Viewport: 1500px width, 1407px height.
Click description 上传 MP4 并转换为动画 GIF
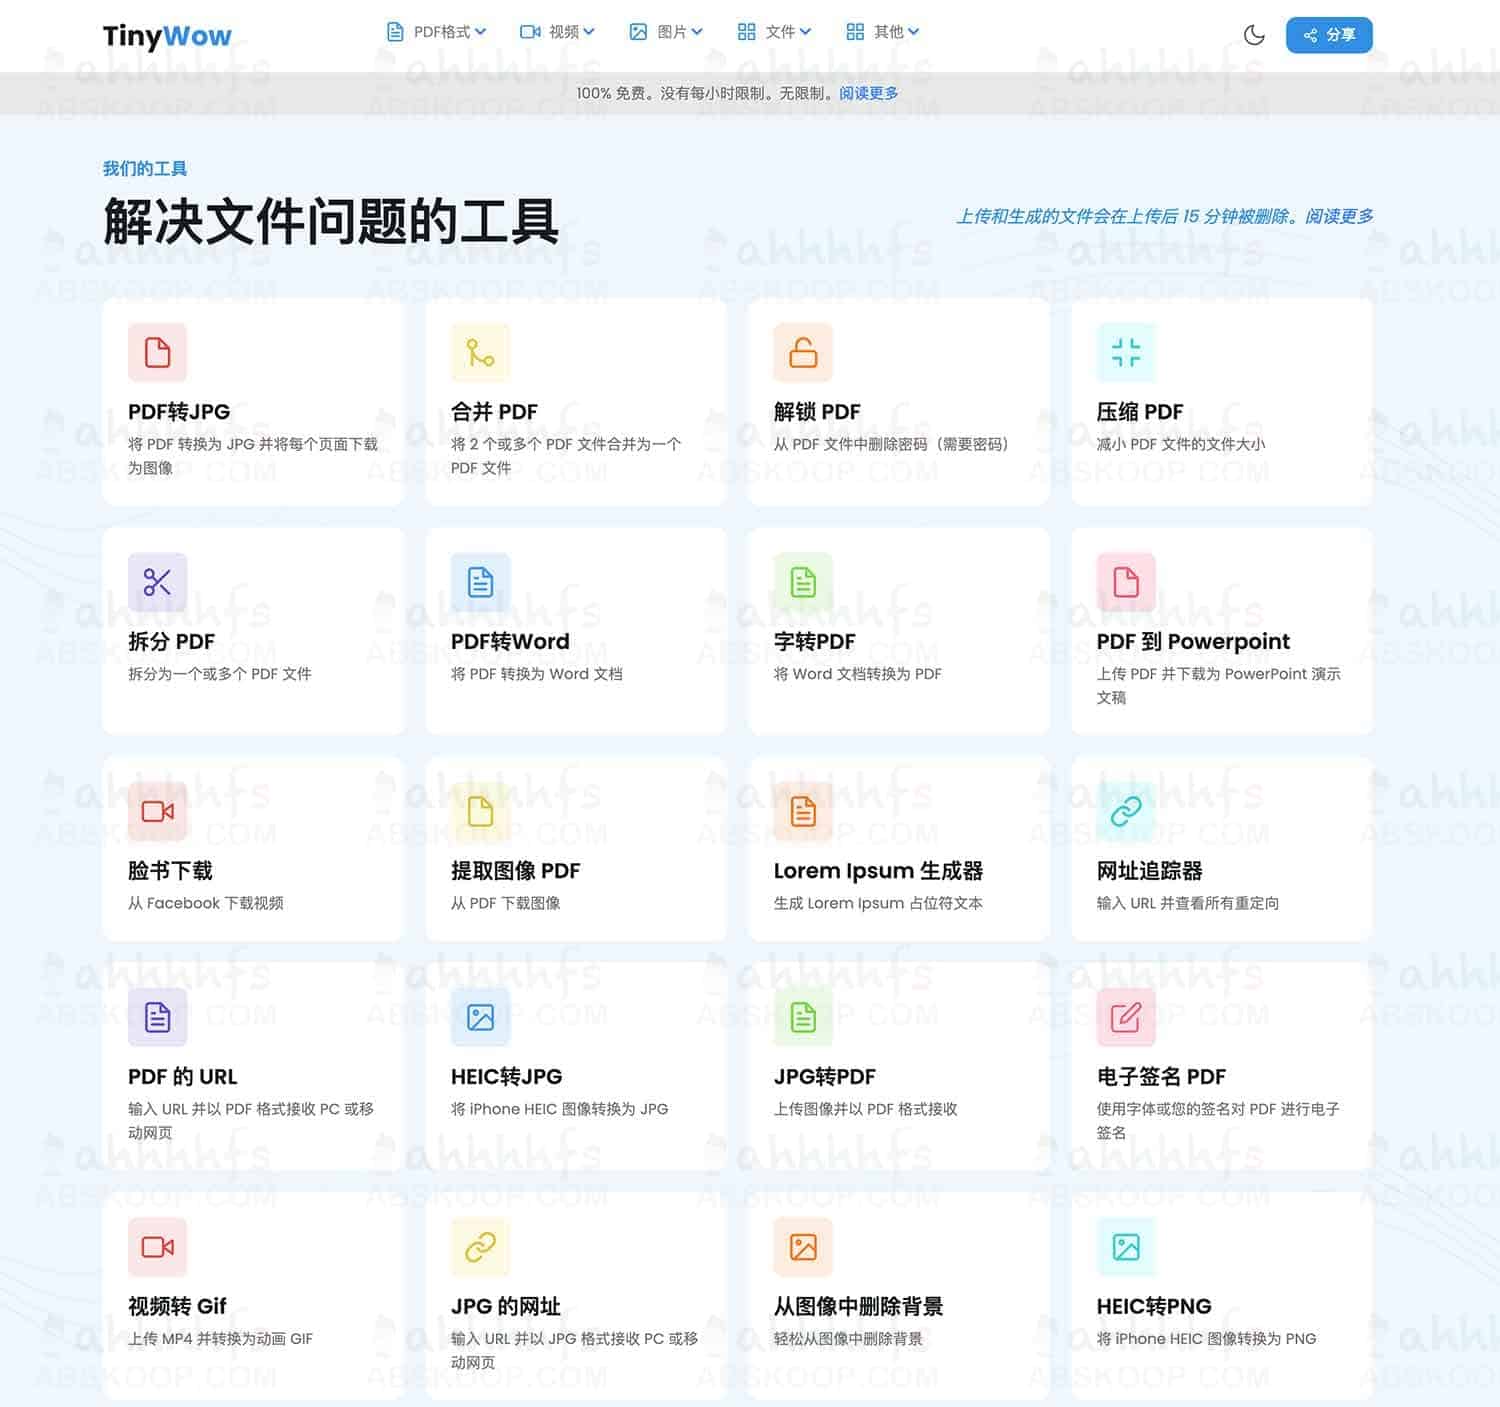tap(221, 1339)
